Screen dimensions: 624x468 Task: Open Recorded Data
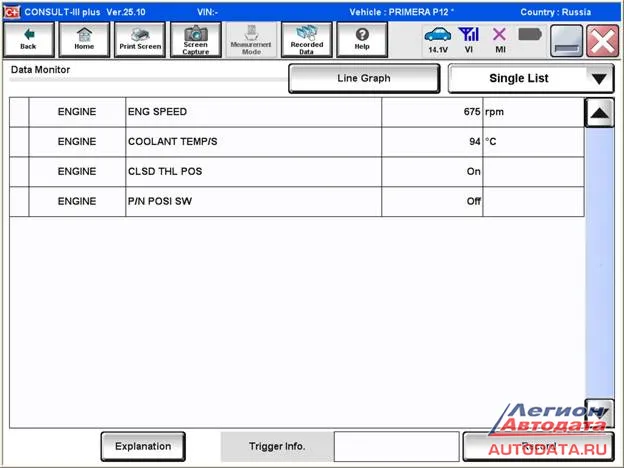coord(306,40)
